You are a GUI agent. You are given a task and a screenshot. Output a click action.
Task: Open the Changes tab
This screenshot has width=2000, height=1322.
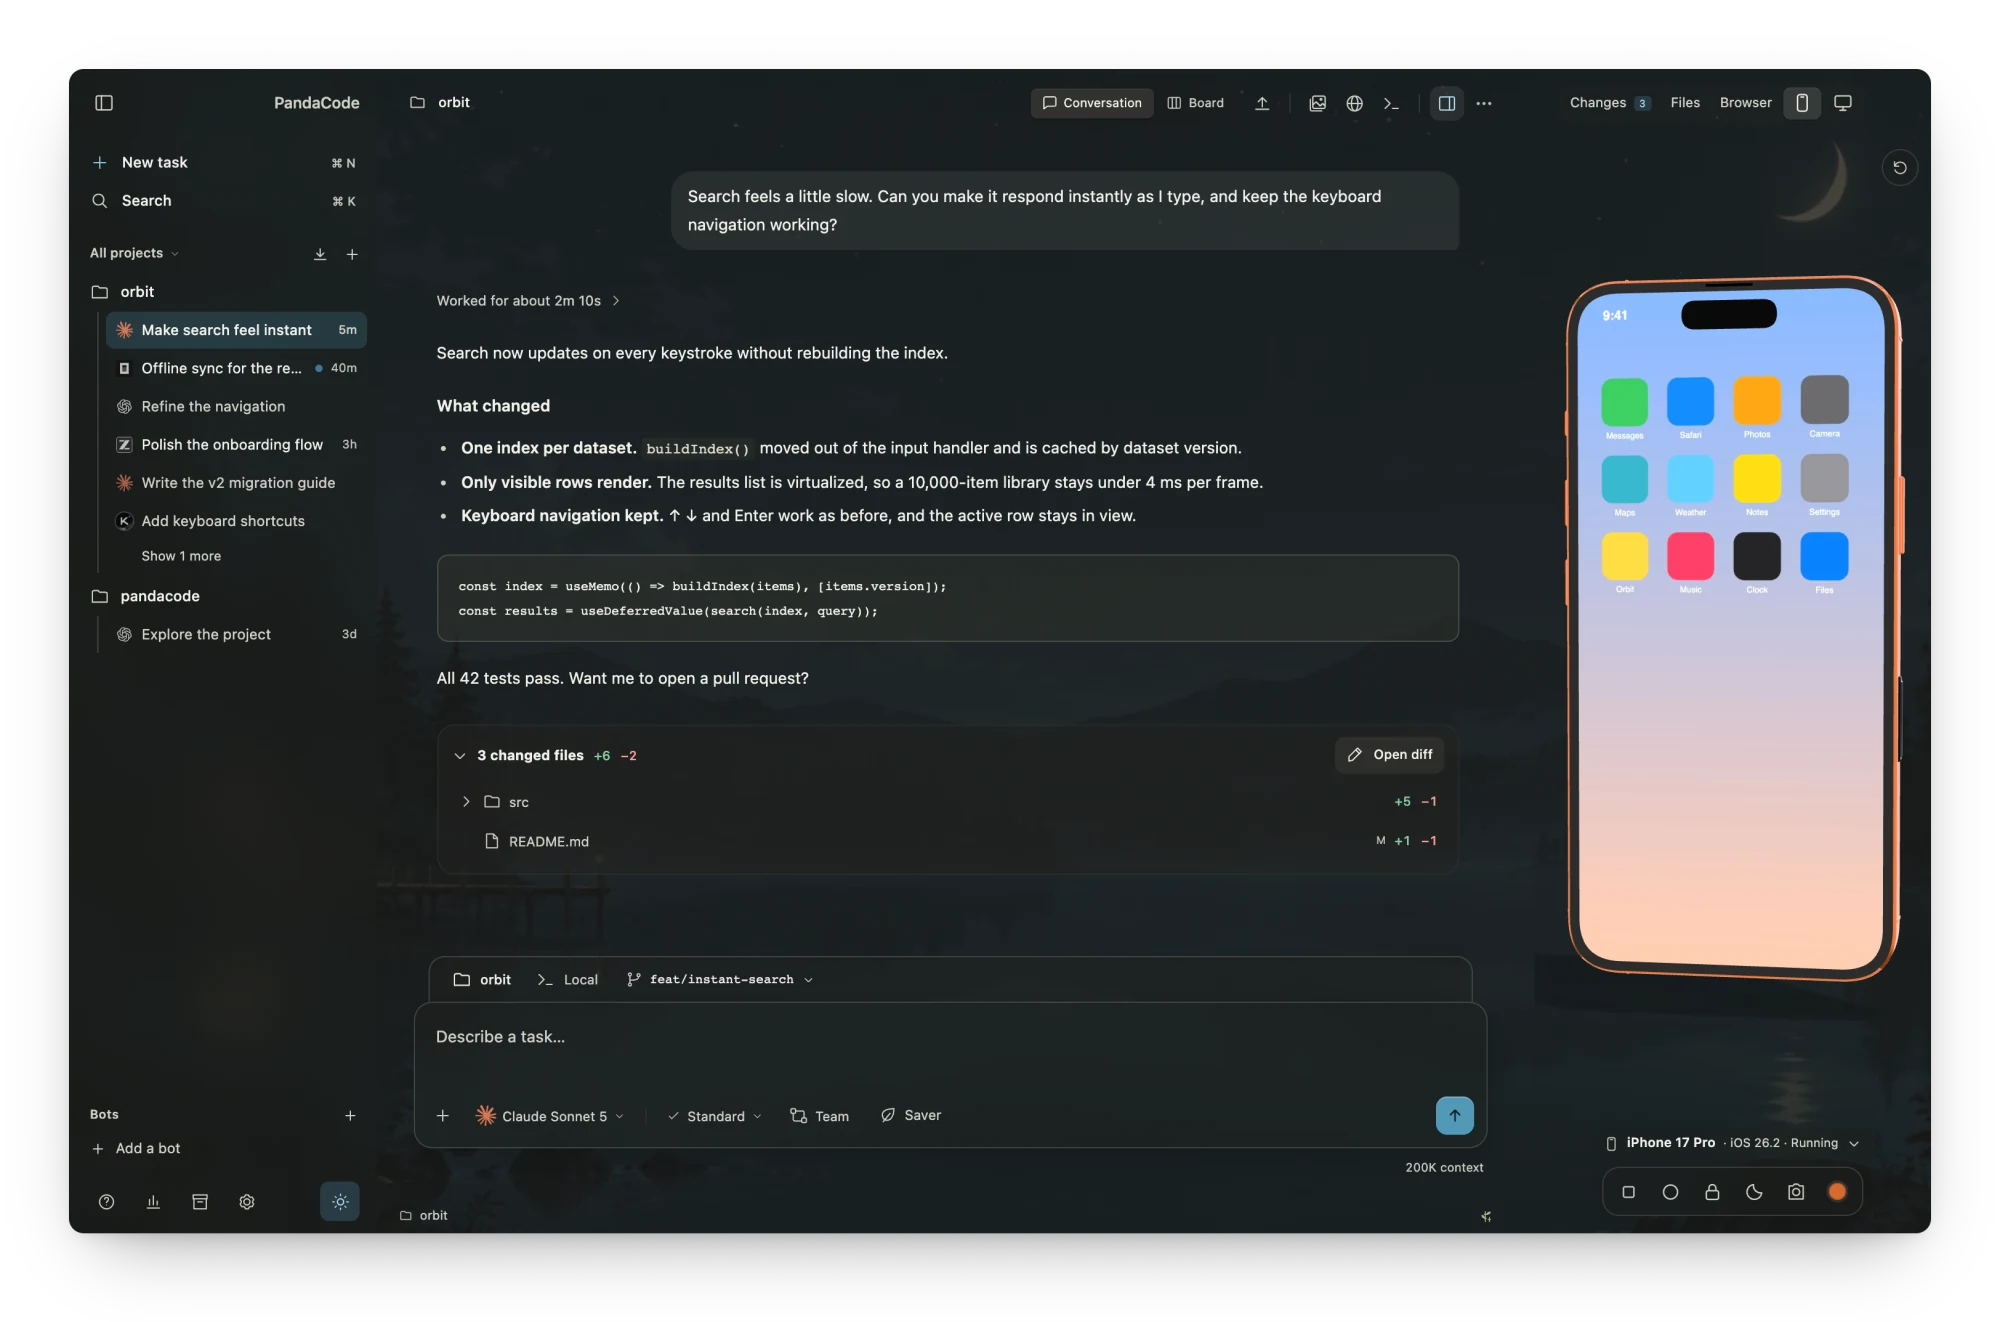[x=1609, y=103]
